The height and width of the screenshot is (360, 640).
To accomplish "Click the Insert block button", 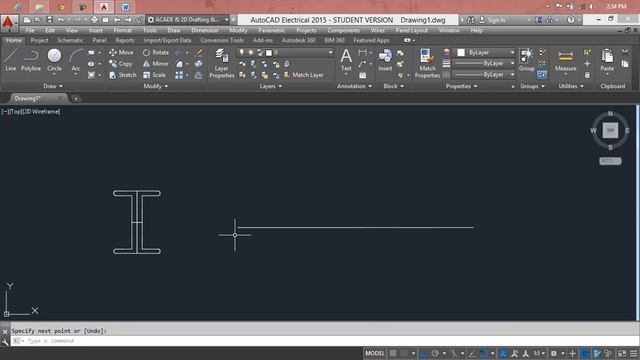I will coord(385,60).
